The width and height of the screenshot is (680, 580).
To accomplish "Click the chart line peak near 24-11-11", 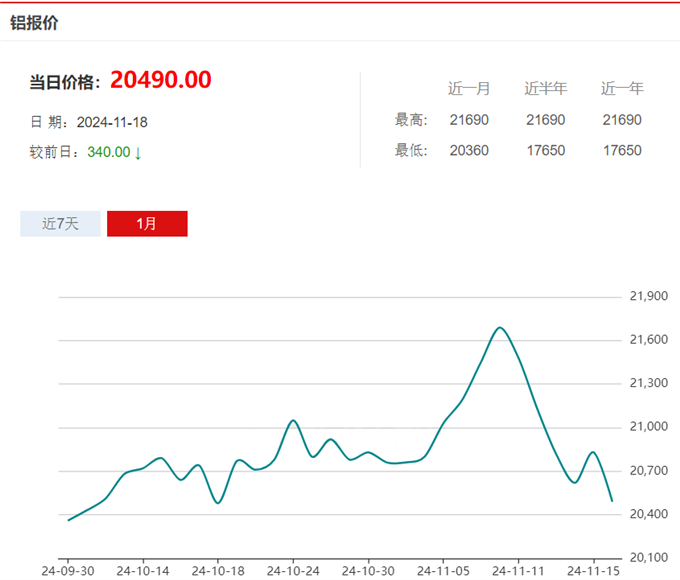I will coord(500,328).
